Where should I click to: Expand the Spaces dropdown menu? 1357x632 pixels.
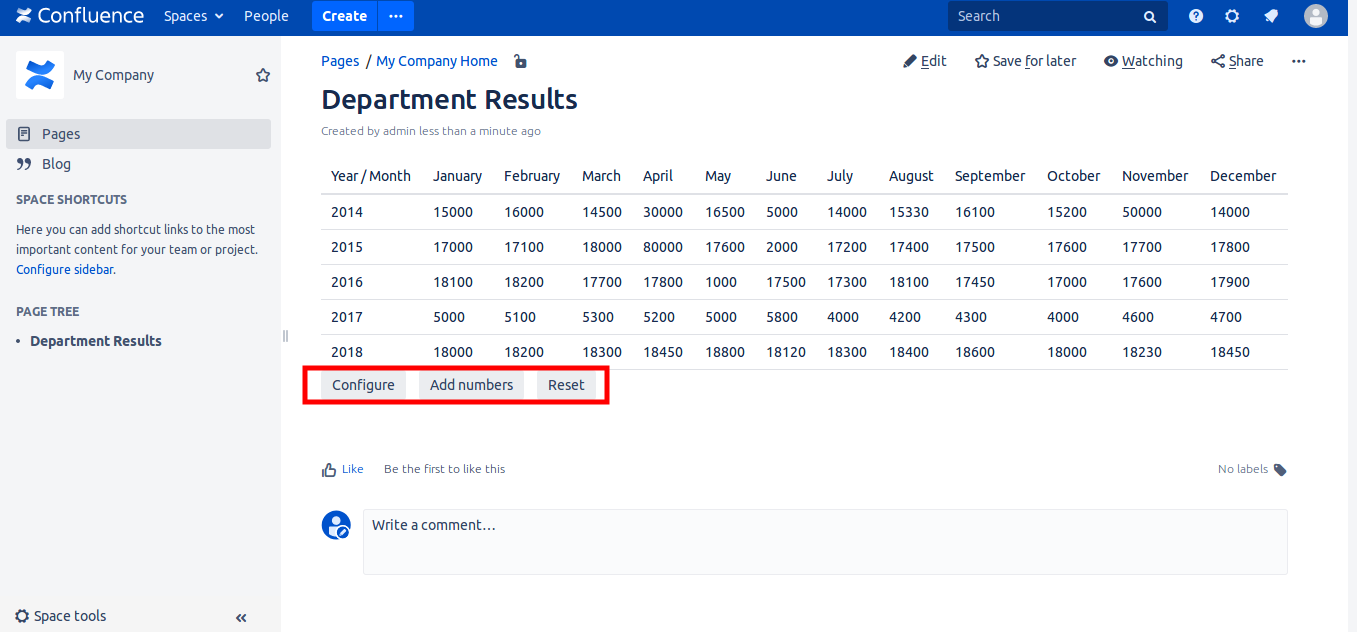(194, 16)
